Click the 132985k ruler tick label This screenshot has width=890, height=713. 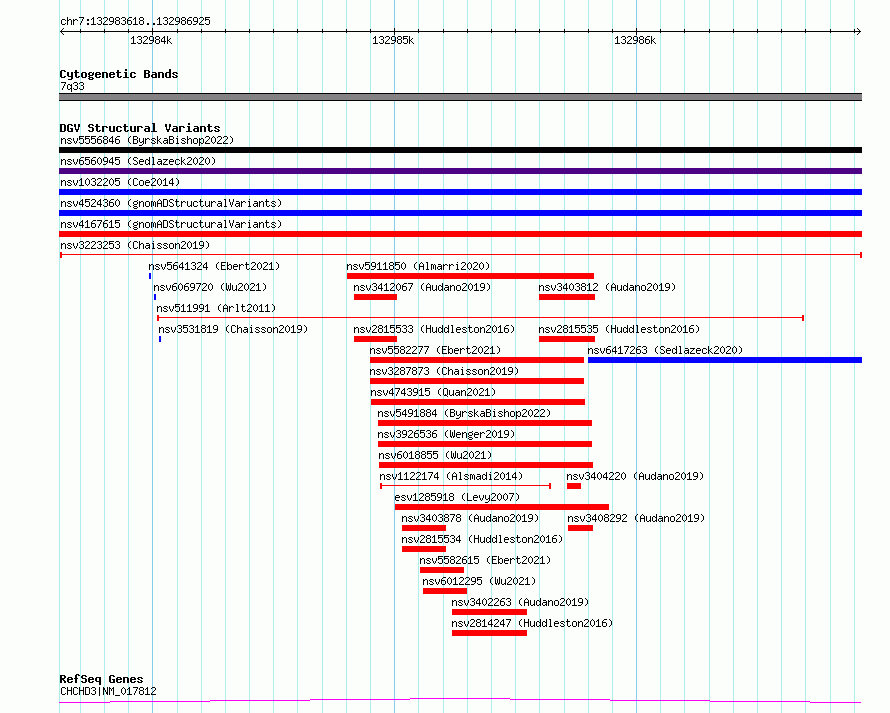393,40
